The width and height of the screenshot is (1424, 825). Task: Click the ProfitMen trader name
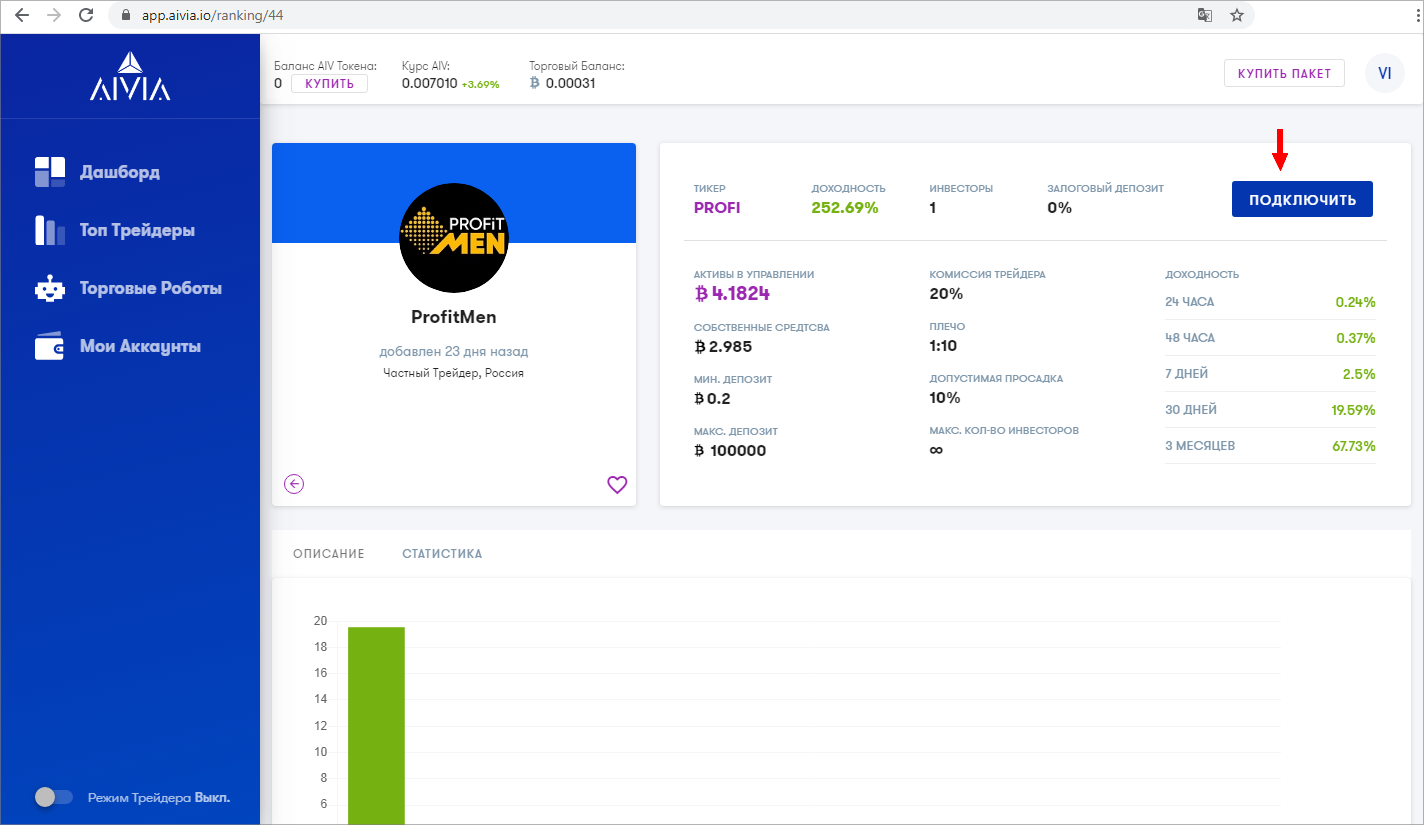click(454, 317)
